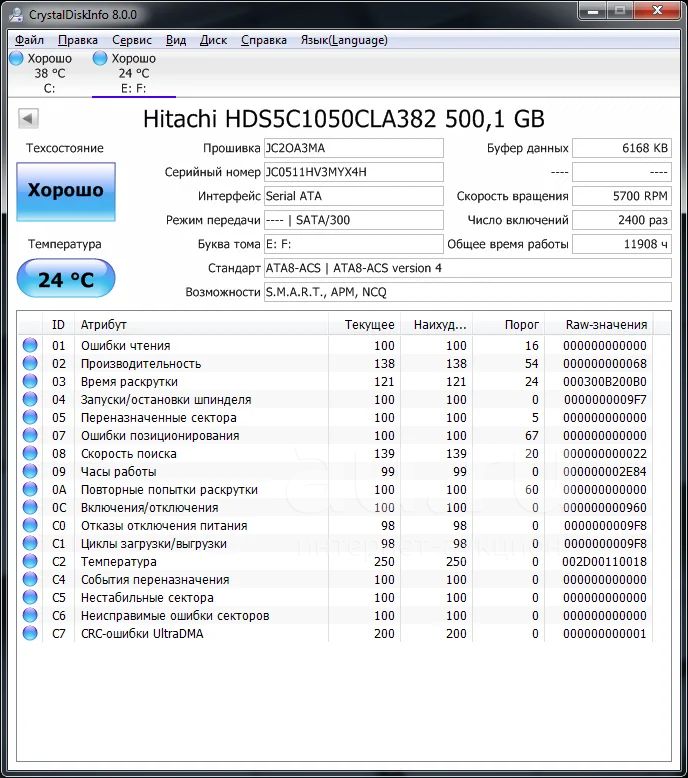
Task: Click status orb for 0C Включения/отключения
Action: 30,507
